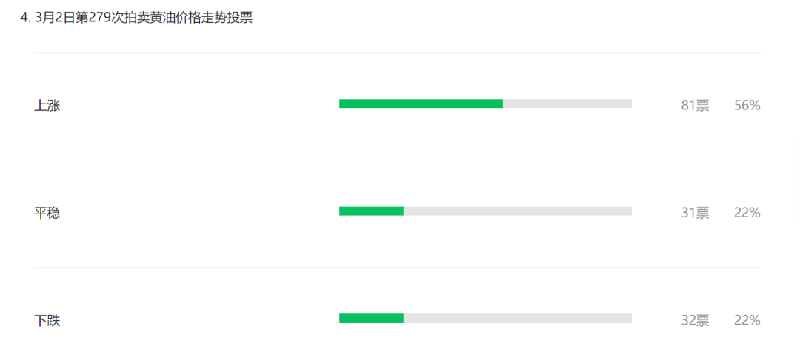Click the question number 4.
Image resolution: width=800 pixels, height=363 pixels.
[23, 18]
